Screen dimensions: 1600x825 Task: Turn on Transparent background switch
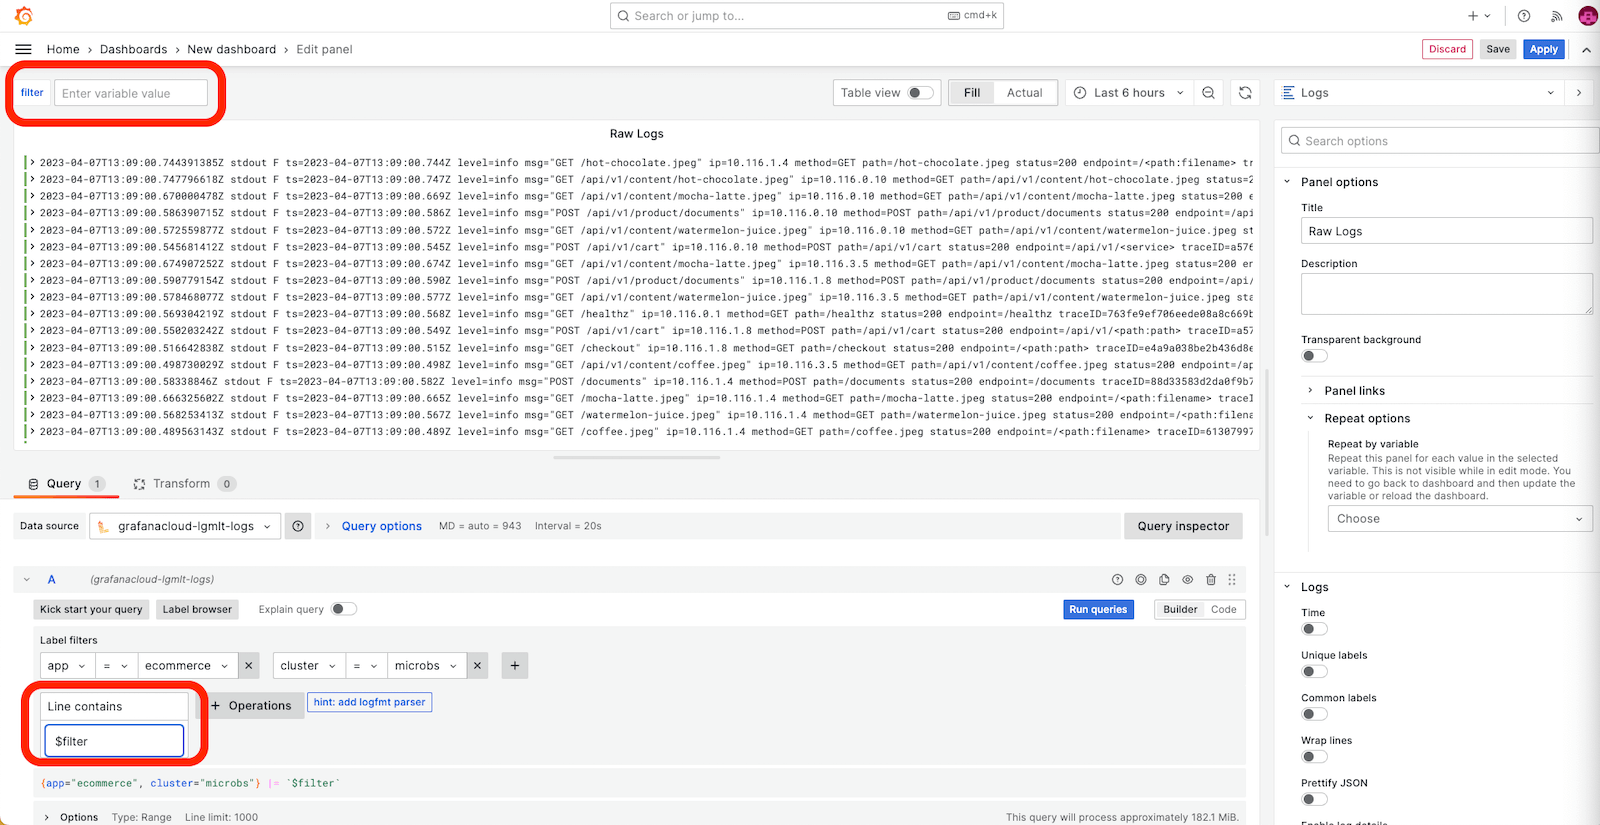click(x=1314, y=356)
